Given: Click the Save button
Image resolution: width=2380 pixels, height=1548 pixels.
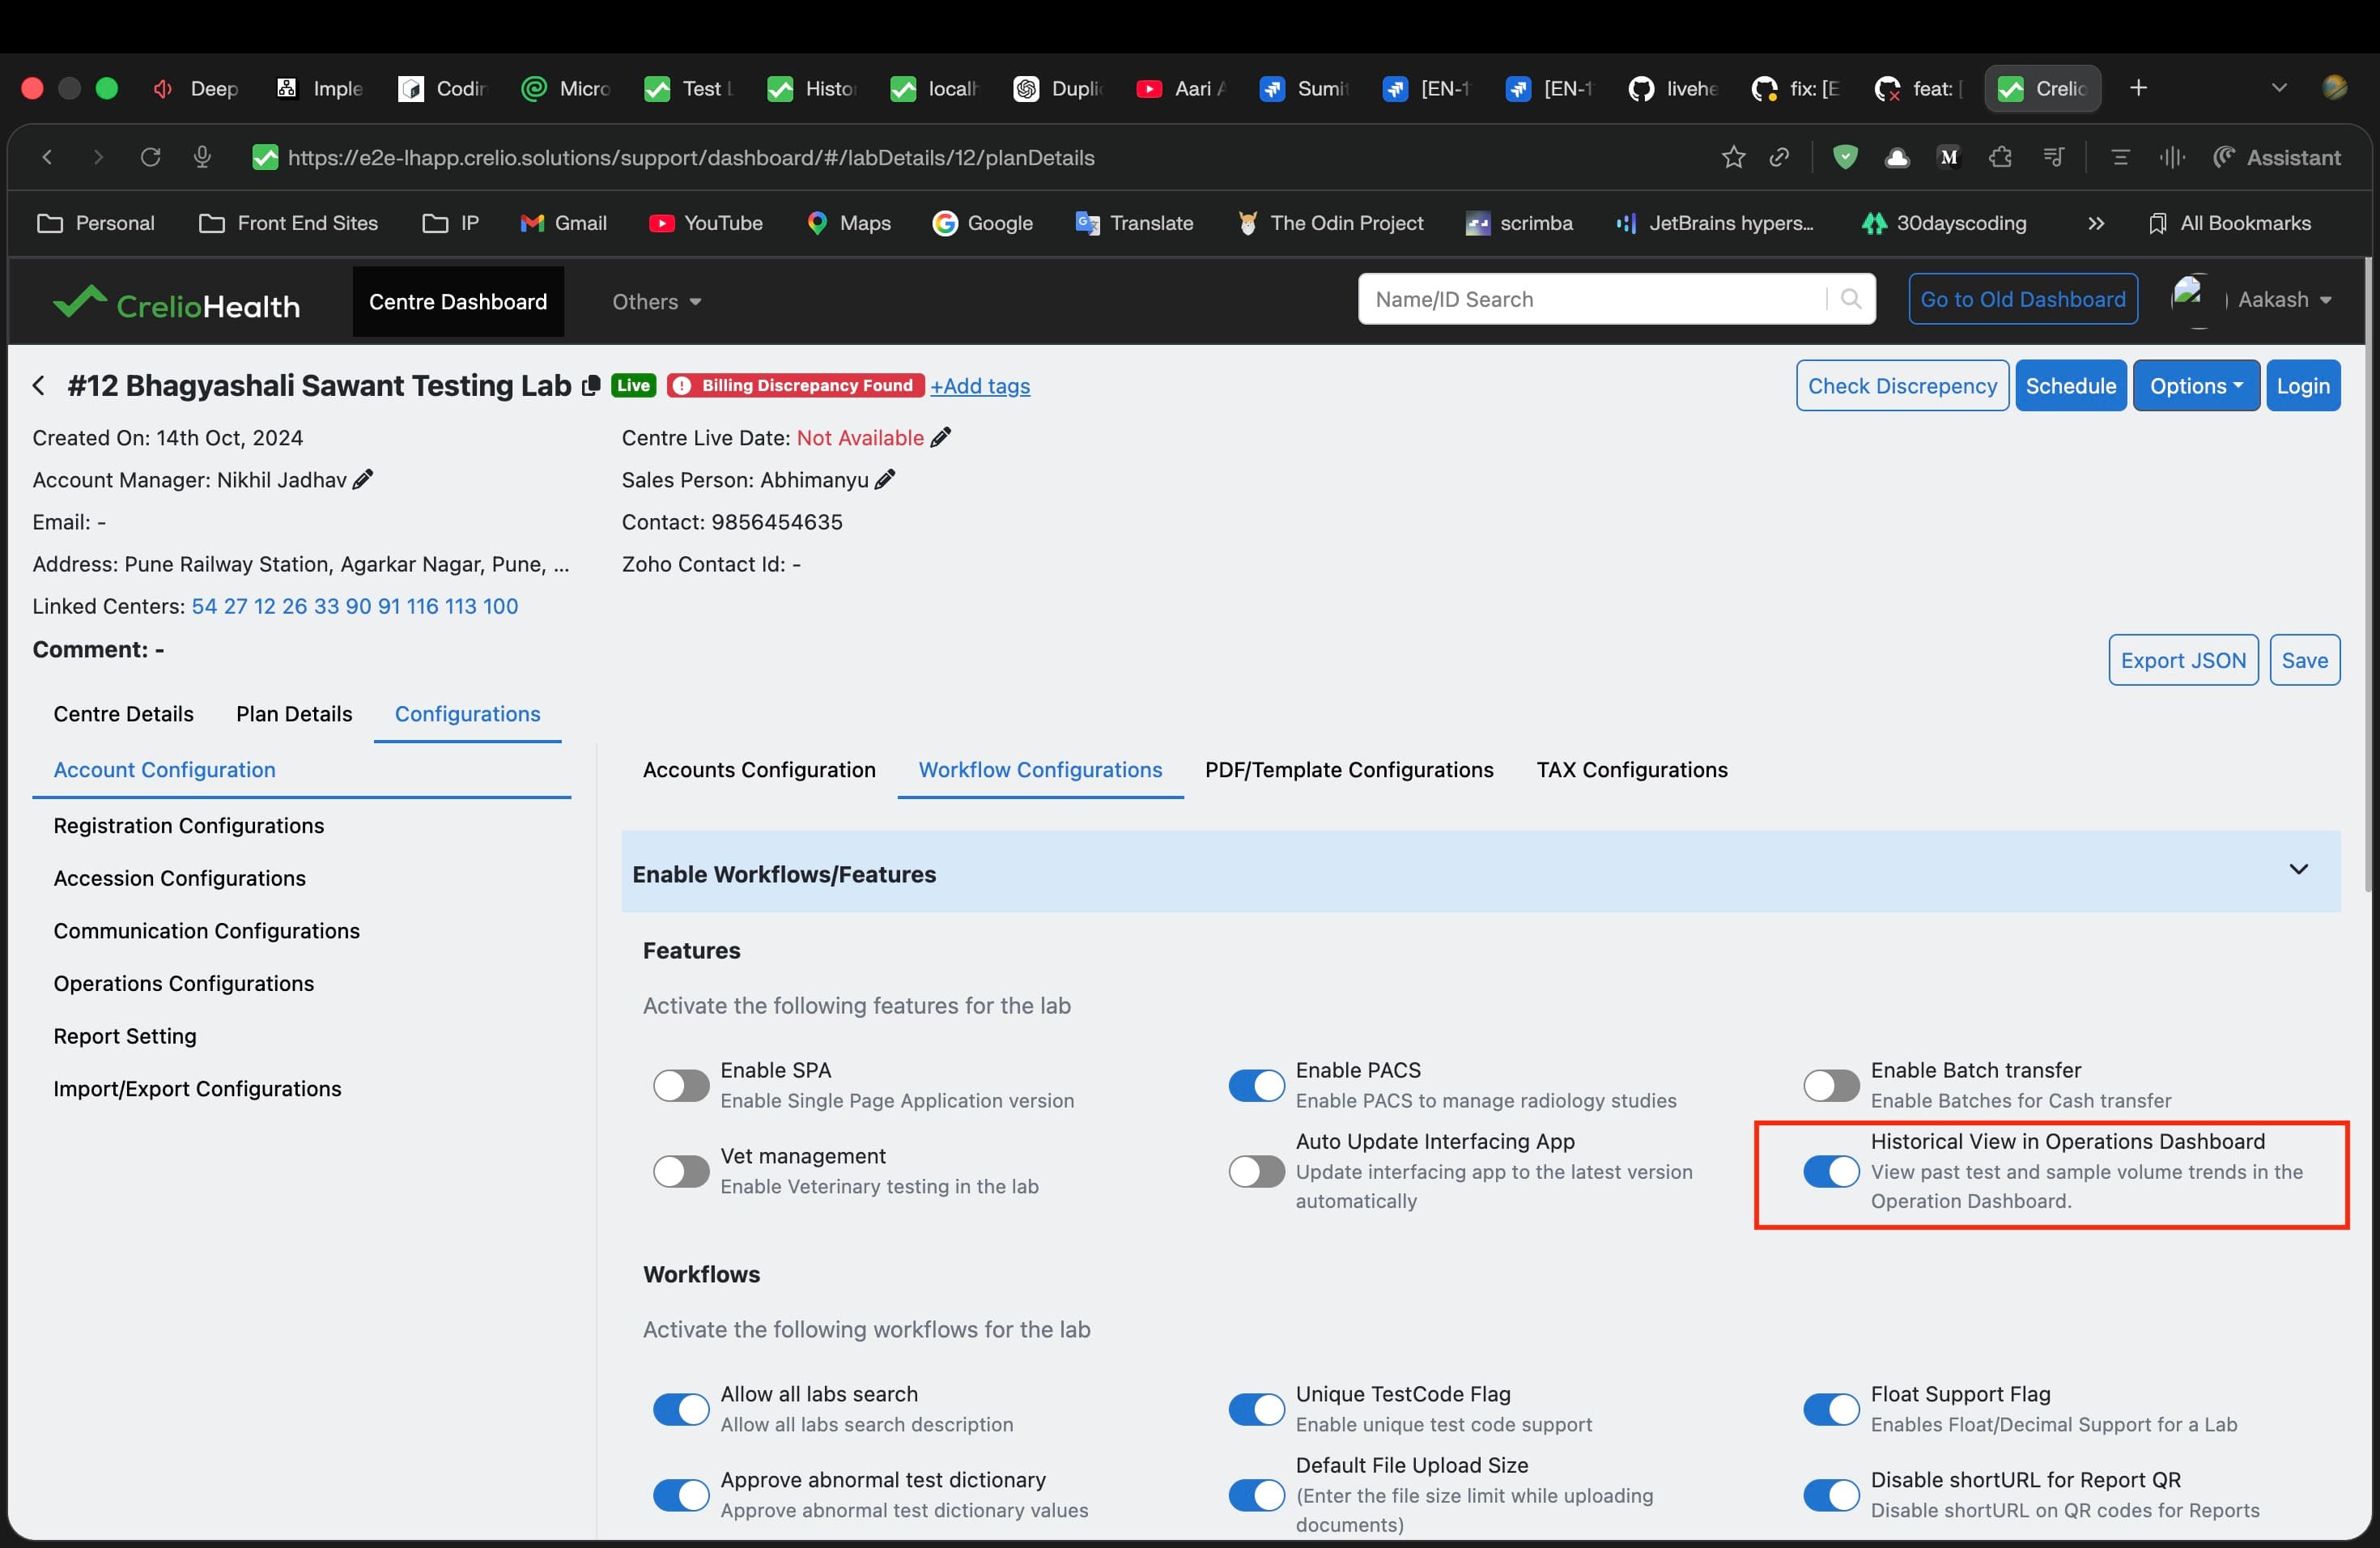Looking at the screenshot, I should pos(2304,660).
